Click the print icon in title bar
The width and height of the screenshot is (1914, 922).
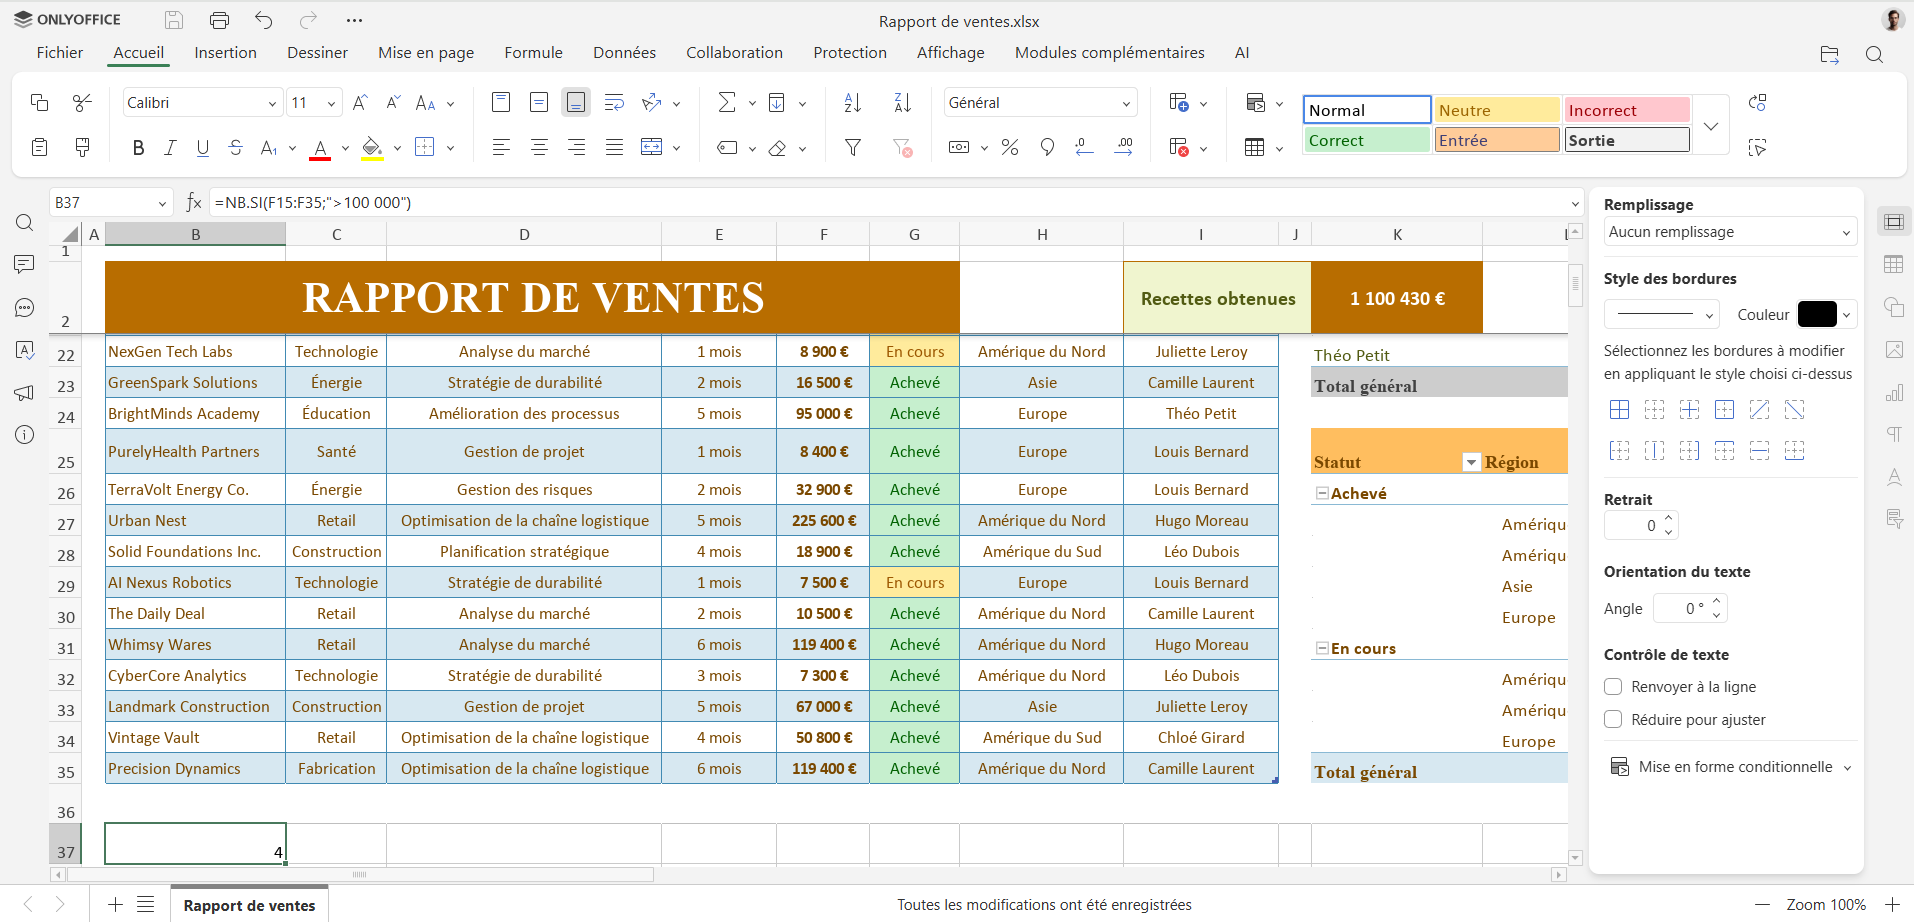click(219, 20)
